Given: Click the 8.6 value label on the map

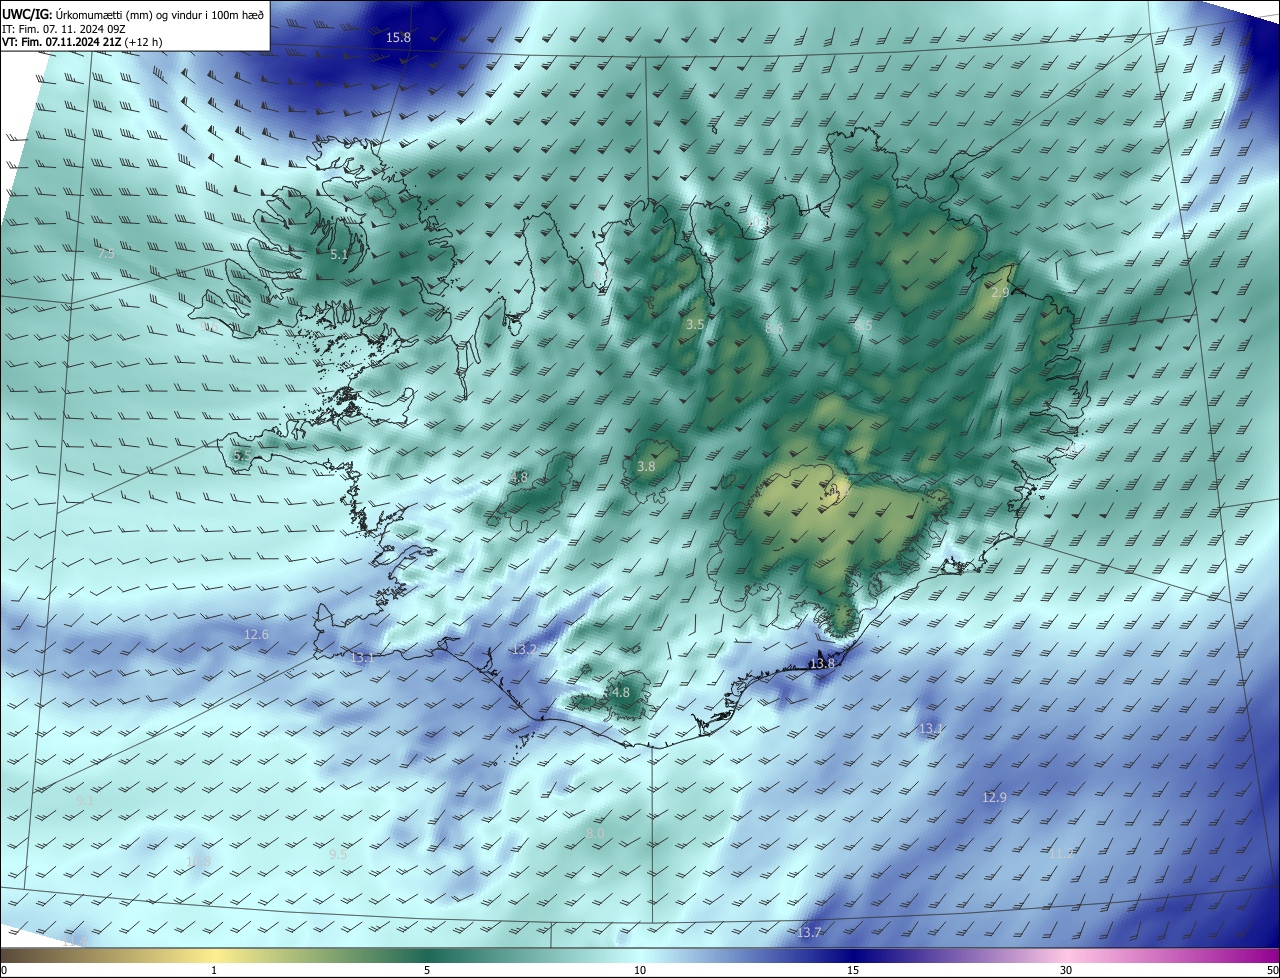Looking at the screenshot, I should [774, 328].
